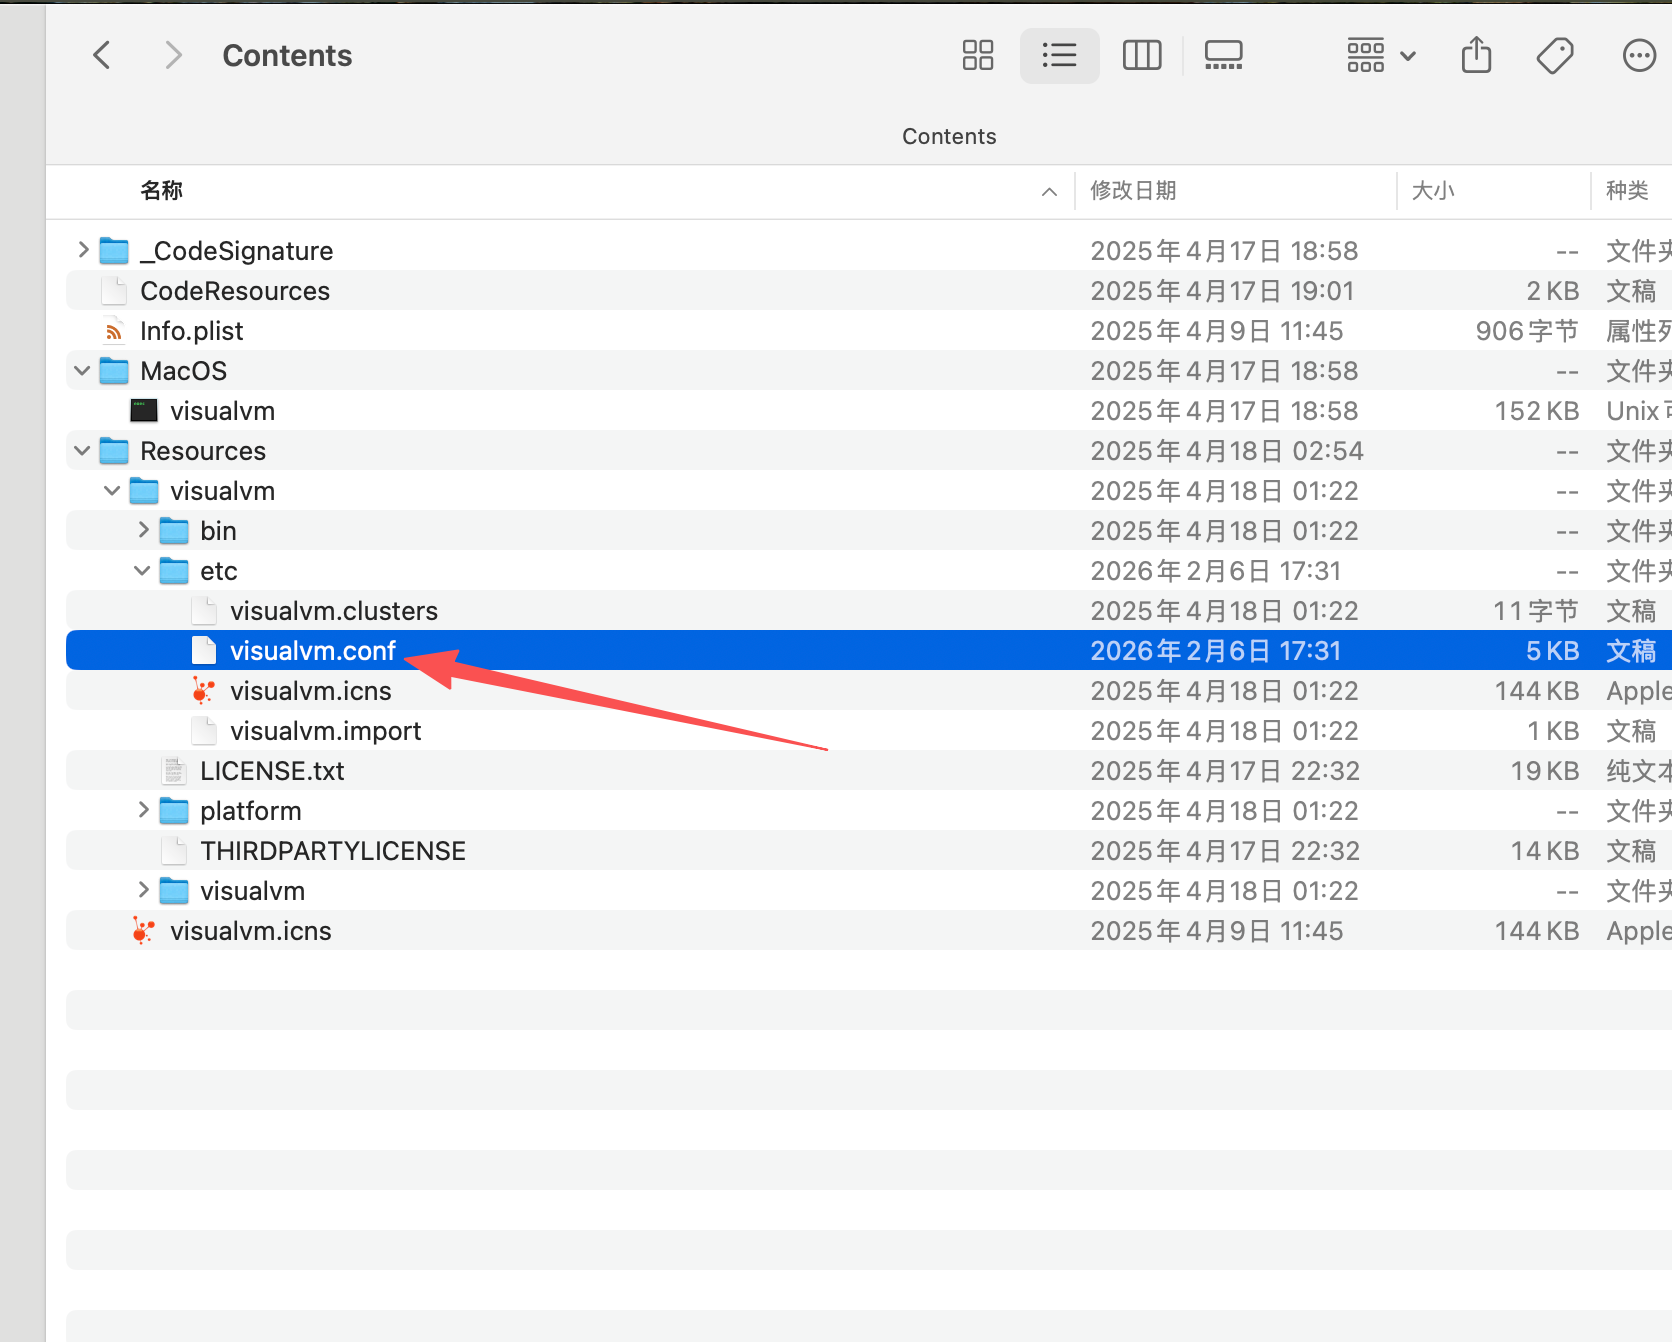Screen dimensions: 1672x1342
Task: Go forward with the right chevron
Action: click(173, 55)
